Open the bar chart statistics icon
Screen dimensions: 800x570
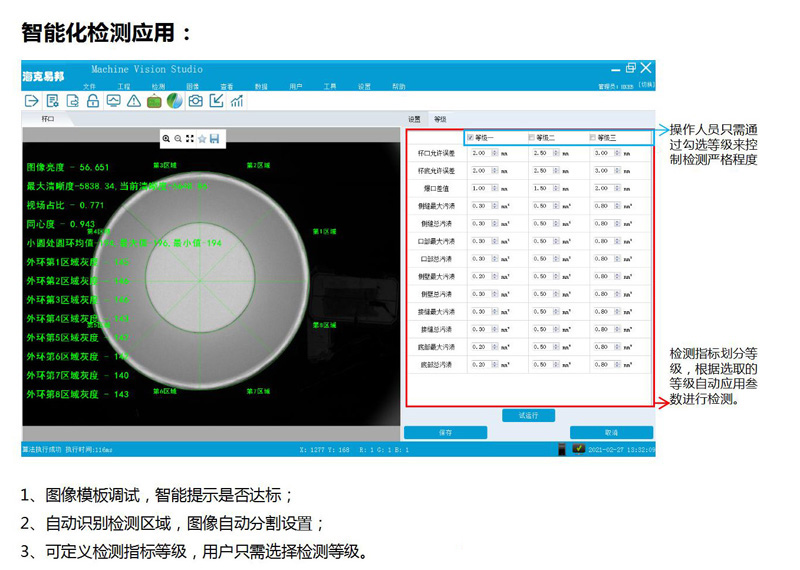coord(237,101)
